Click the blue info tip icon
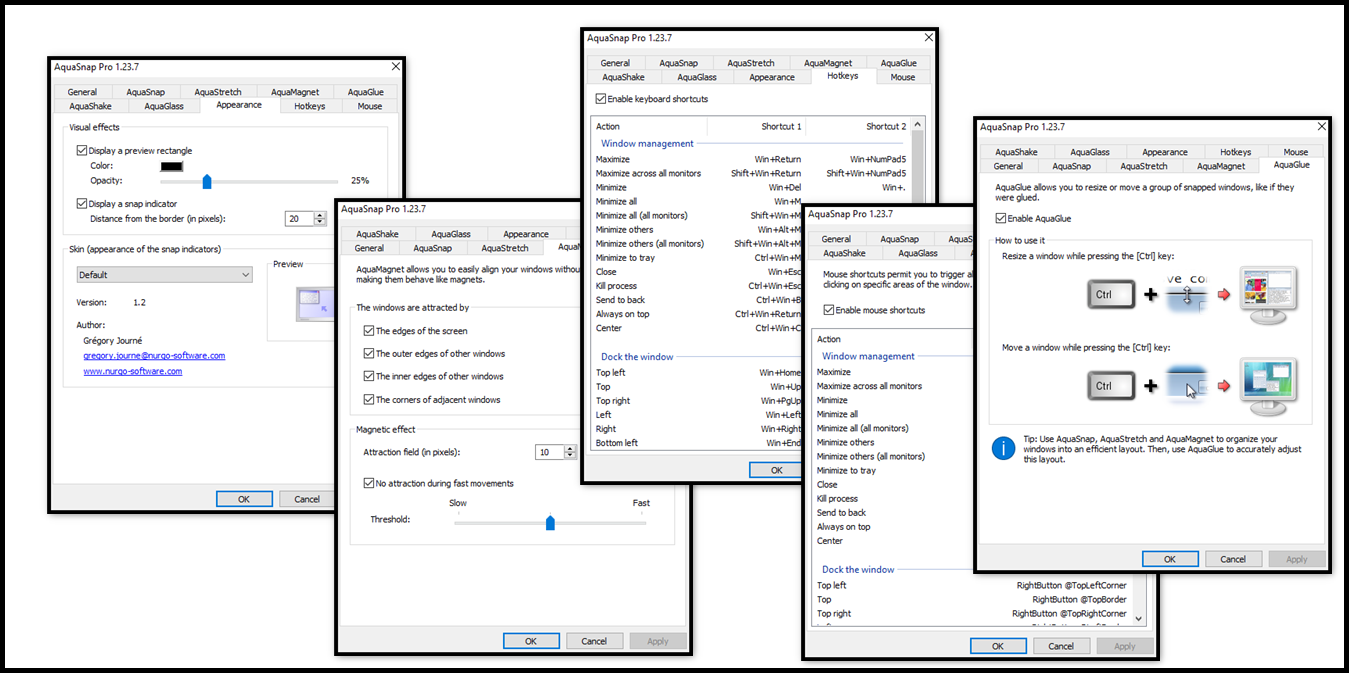The height and width of the screenshot is (673, 1349). 1003,447
